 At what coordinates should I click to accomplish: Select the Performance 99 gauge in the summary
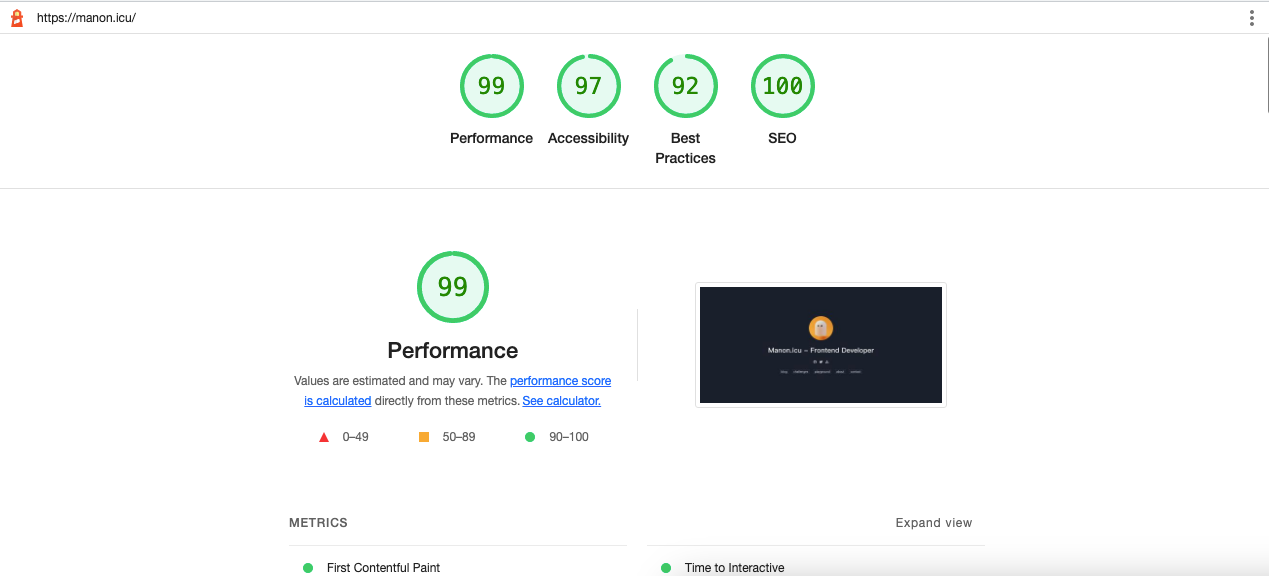click(x=491, y=86)
